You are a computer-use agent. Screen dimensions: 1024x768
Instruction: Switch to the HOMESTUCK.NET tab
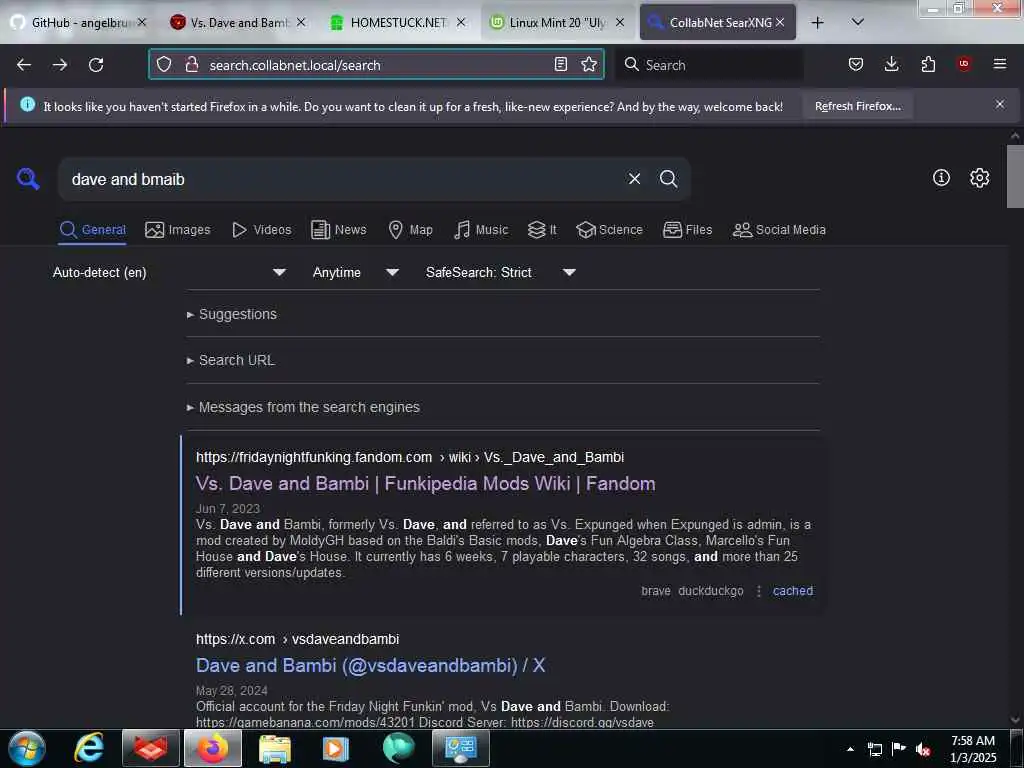[x=396, y=22]
